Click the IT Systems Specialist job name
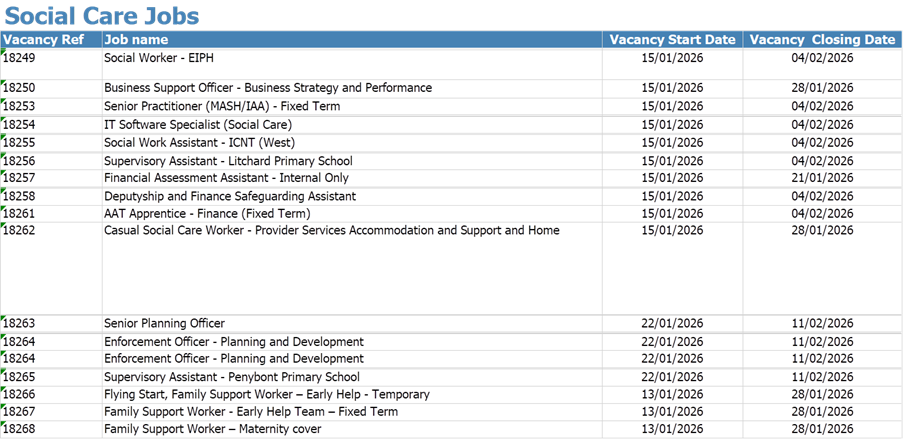The width and height of the screenshot is (903, 439). pyautogui.click(x=187, y=124)
